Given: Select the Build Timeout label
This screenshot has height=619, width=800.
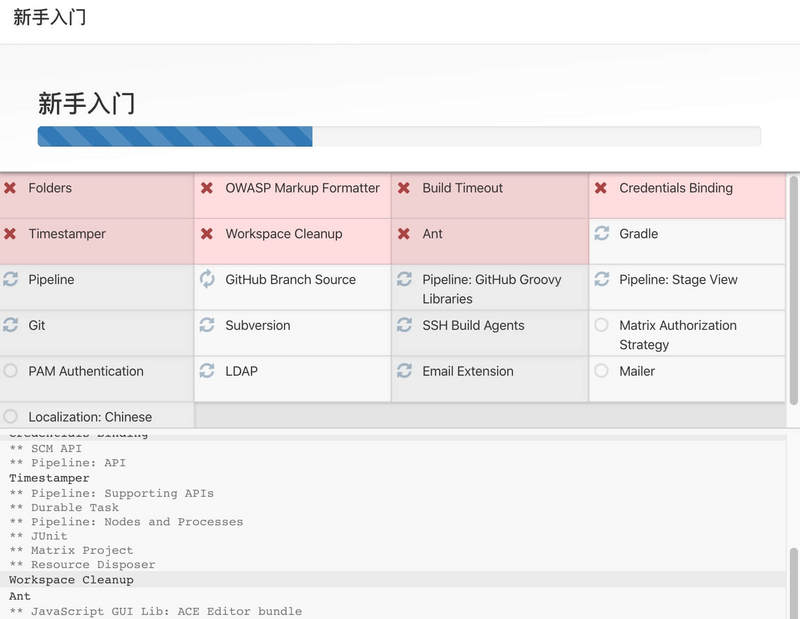Looking at the screenshot, I should (462, 188).
